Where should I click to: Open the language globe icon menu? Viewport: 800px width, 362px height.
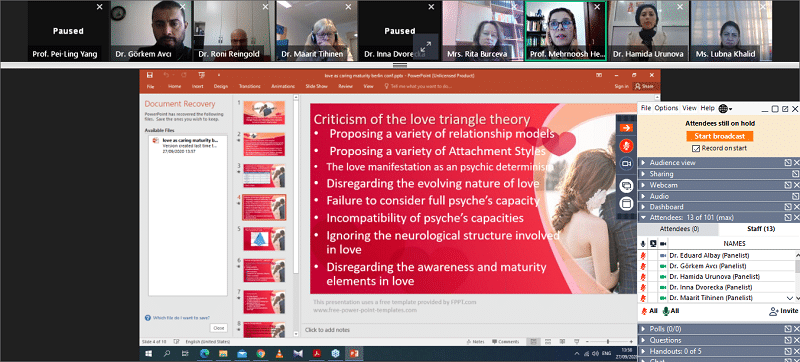725,109
